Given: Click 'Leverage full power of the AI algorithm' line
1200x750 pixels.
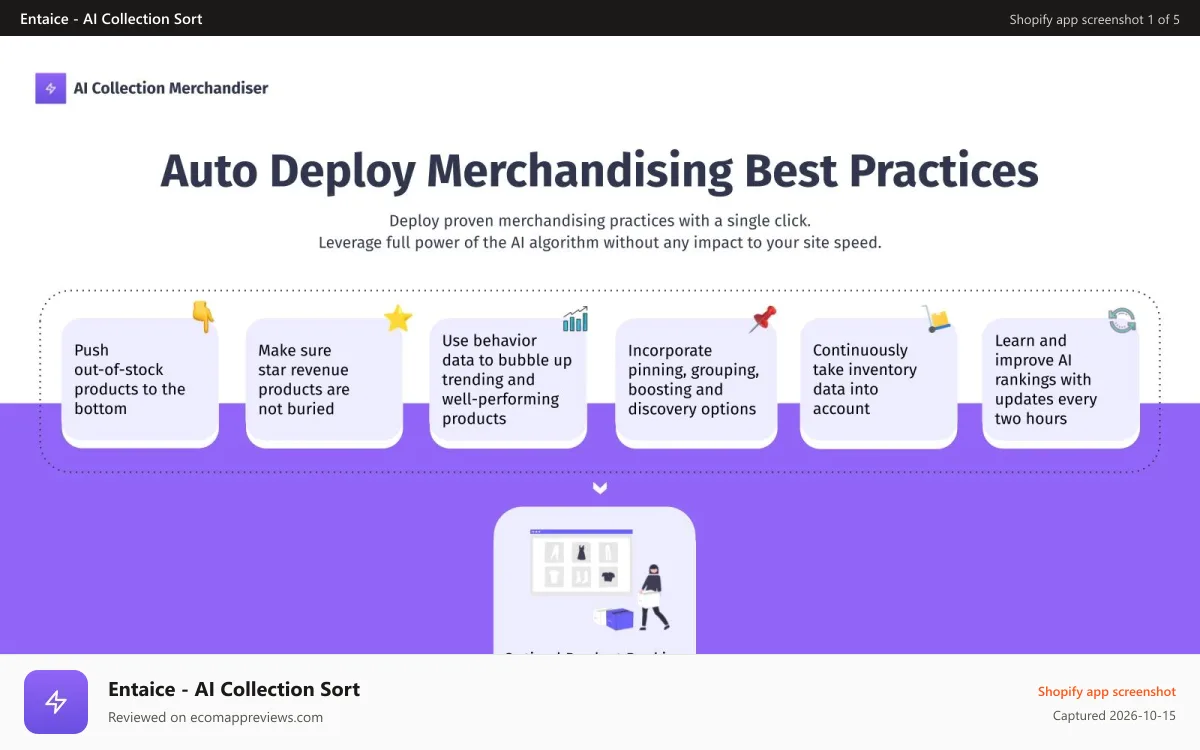Looking at the screenshot, I should [x=600, y=242].
